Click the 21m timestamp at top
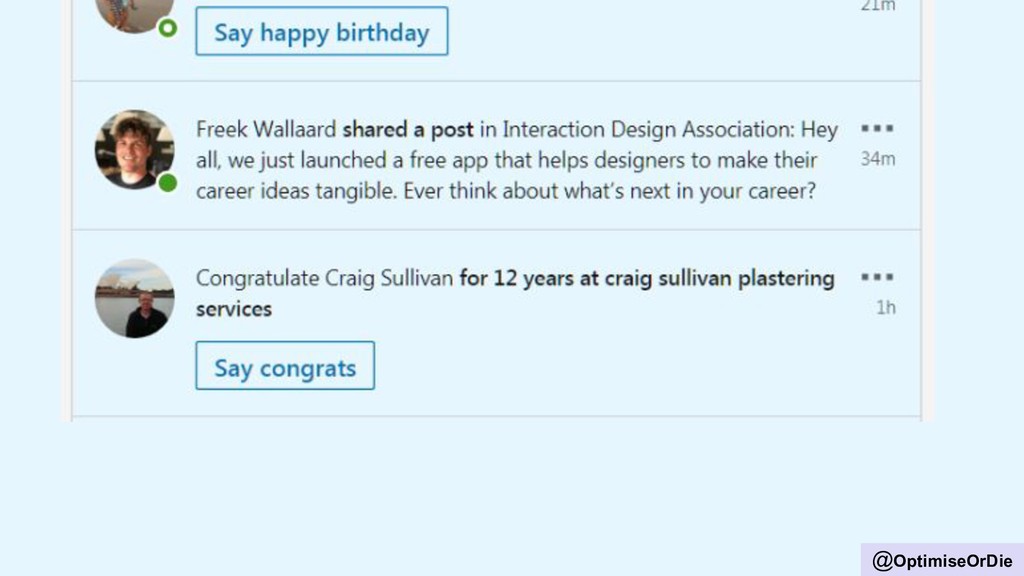The image size is (1024, 576). 878,6
